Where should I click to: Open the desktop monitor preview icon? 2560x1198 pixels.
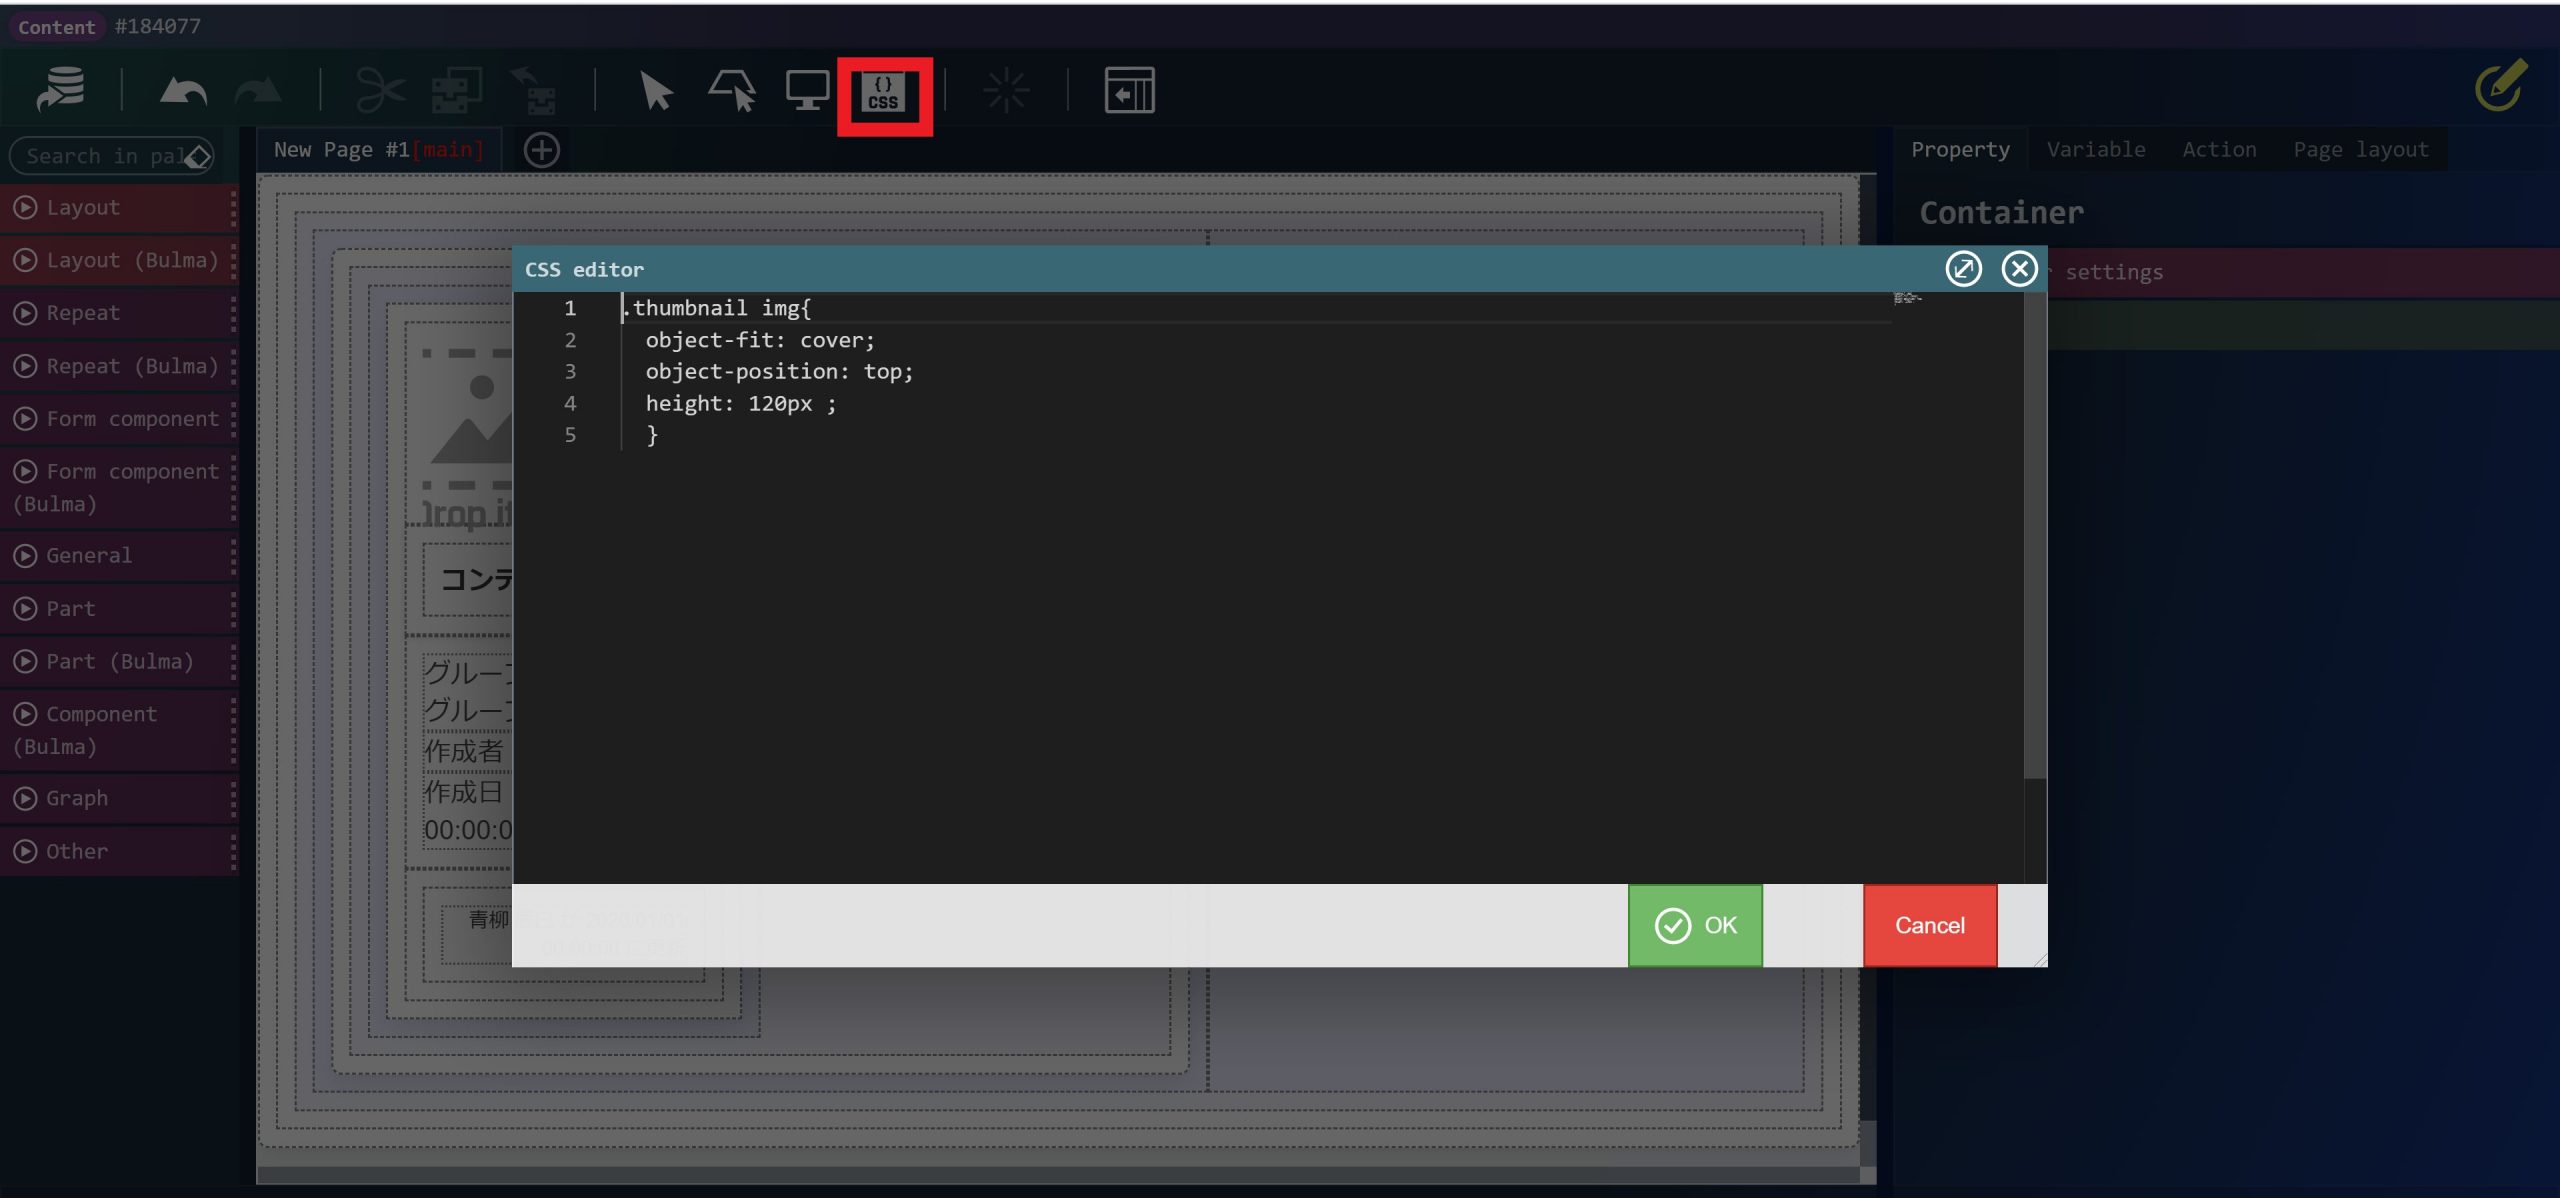[x=806, y=91]
